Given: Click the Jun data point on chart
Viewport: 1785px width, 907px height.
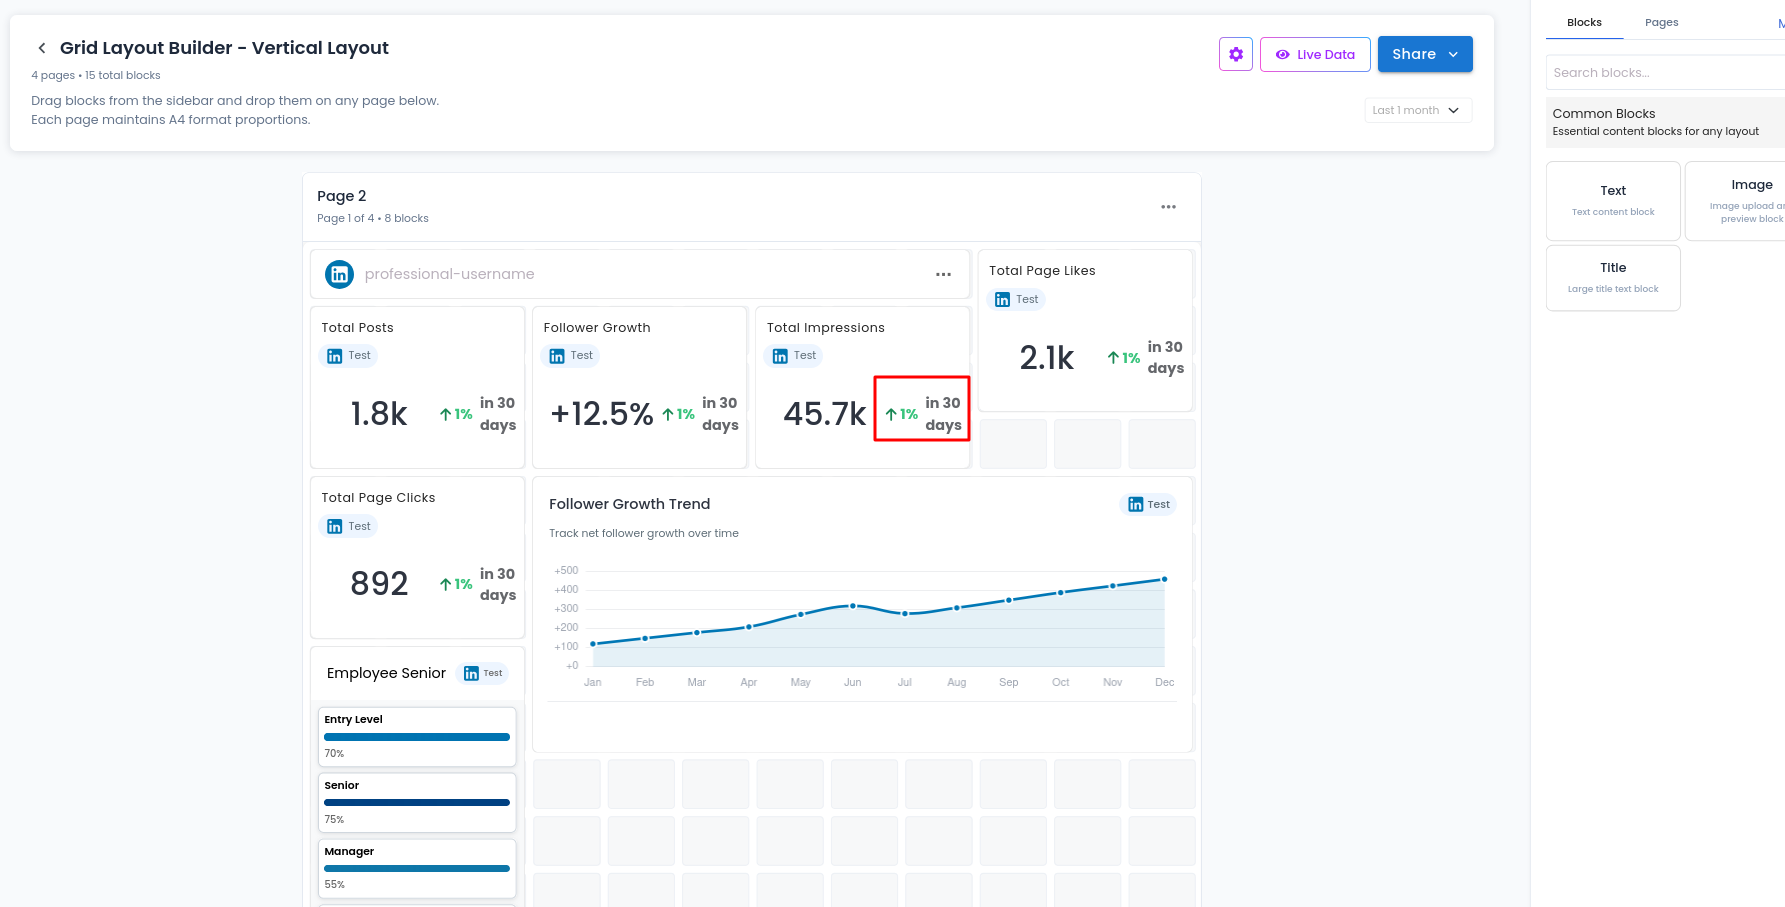Looking at the screenshot, I should (853, 606).
